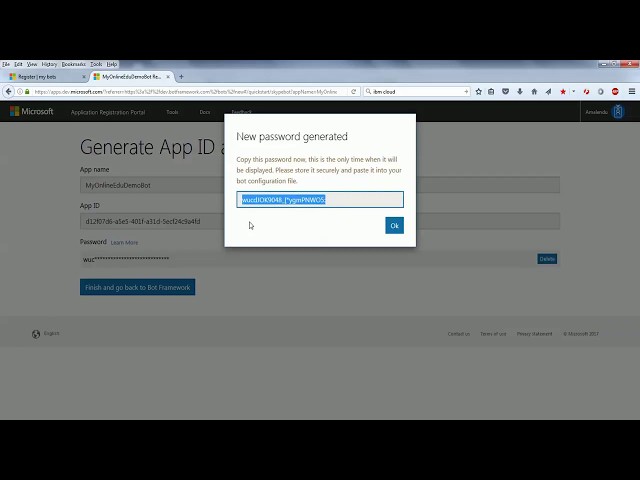
Task: Click the globe language icon in the footer
Action: click(36, 334)
